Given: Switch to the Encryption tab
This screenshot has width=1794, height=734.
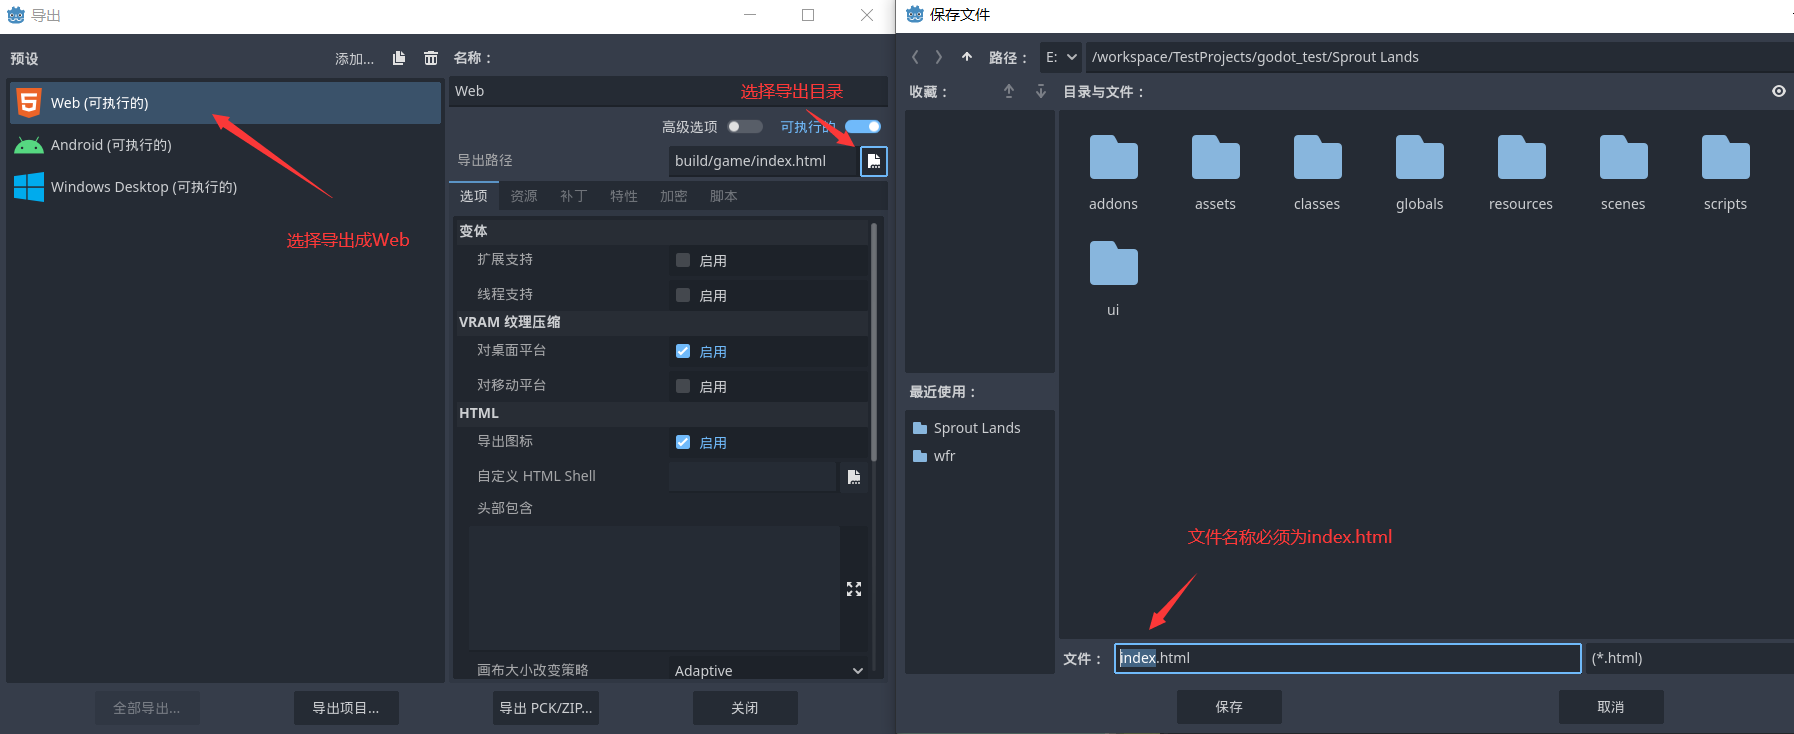Looking at the screenshot, I should (x=673, y=196).
